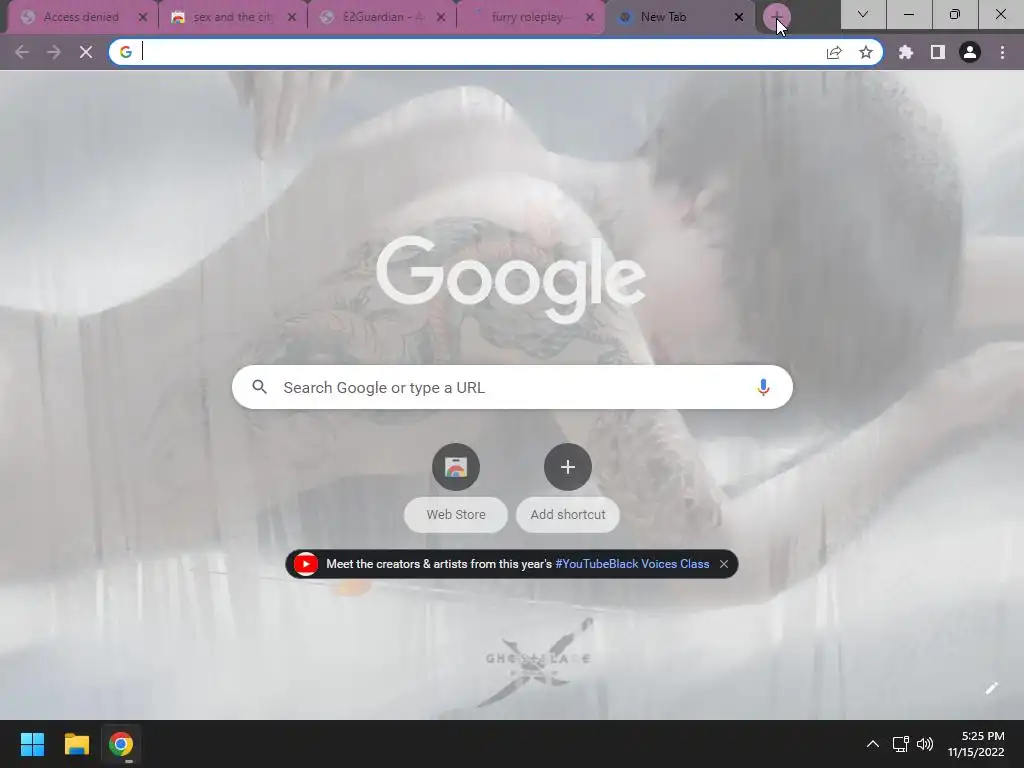Stop loading the page

tap(86, 52)
